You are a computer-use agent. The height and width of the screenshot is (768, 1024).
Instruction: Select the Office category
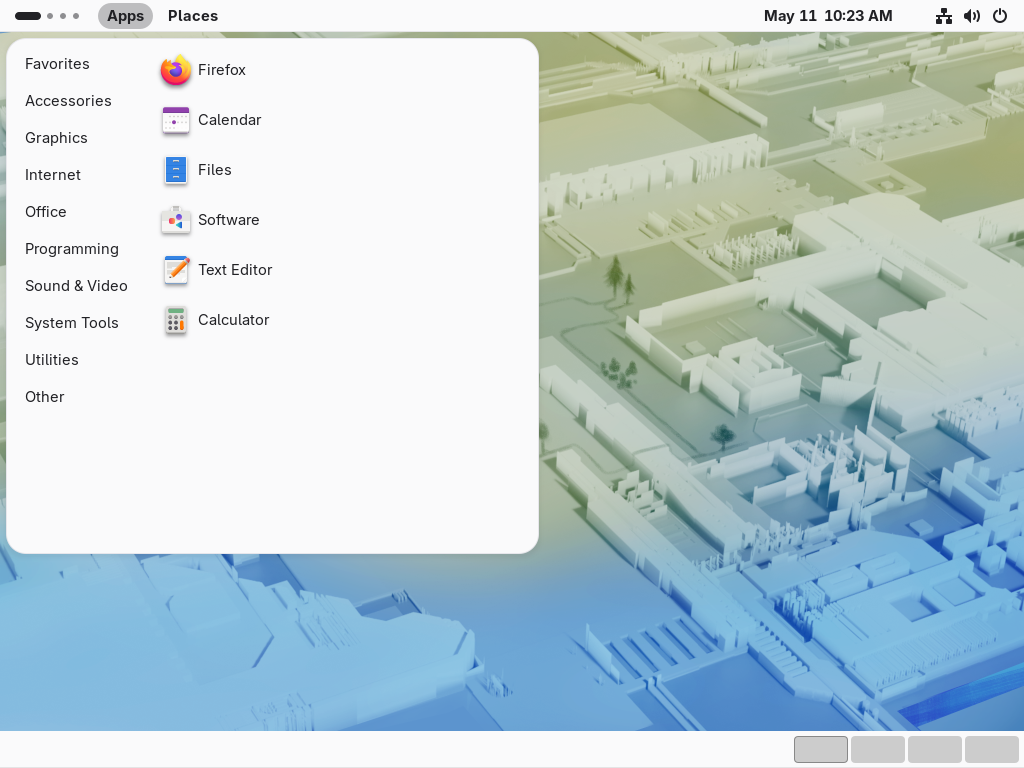(46, 212)
